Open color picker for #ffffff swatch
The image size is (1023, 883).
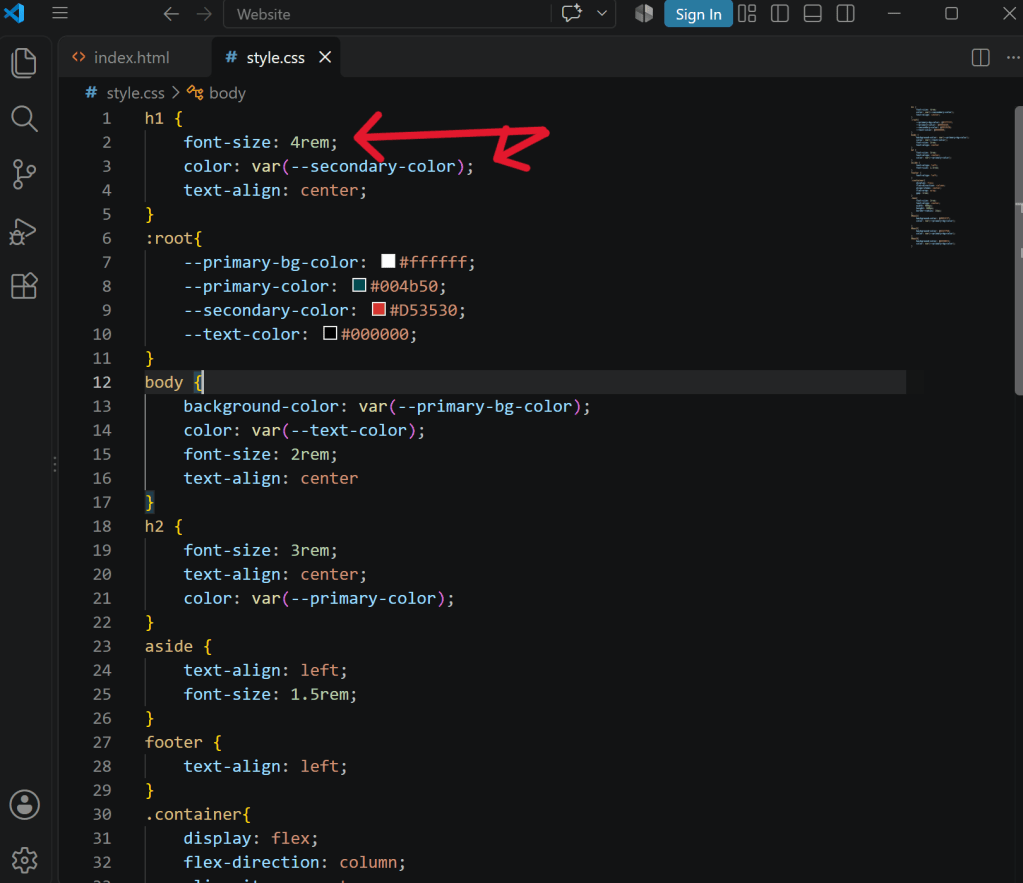click(388, 261)
